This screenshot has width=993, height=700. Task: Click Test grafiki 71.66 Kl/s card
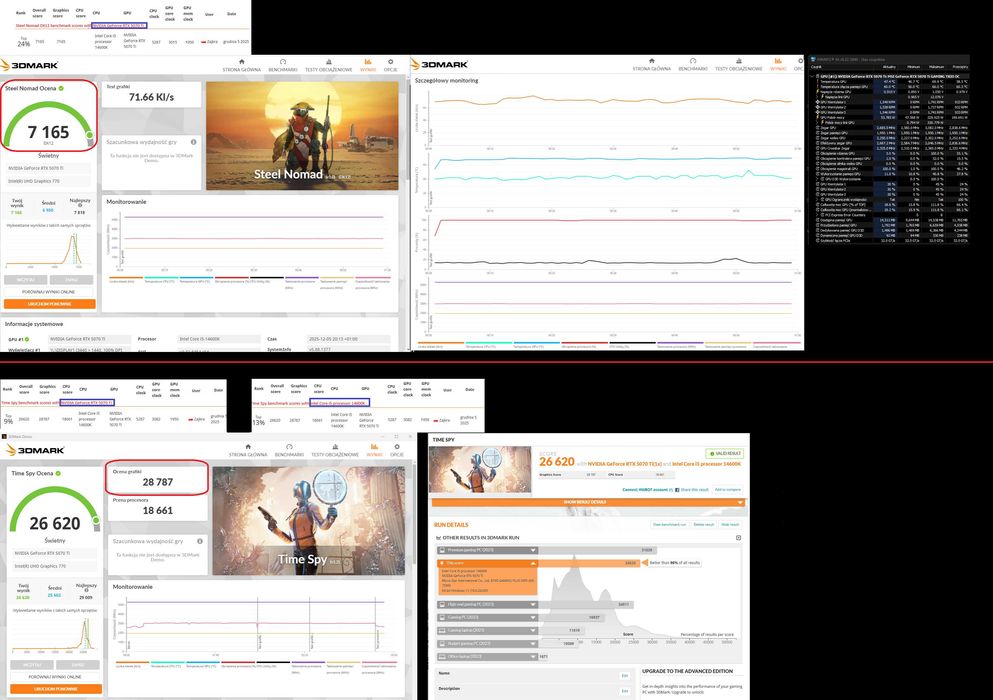(x=151, y=93)
